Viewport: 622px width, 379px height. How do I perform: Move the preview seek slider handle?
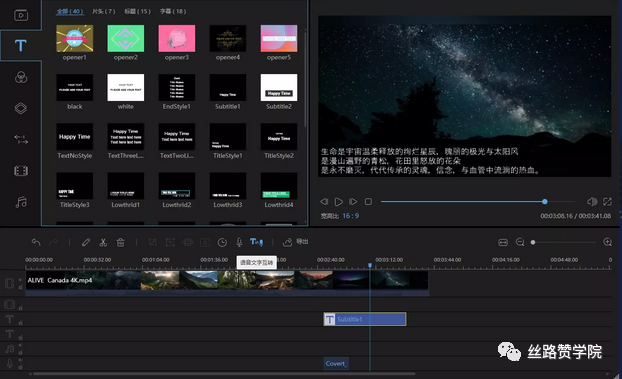[x=545, y=202]
